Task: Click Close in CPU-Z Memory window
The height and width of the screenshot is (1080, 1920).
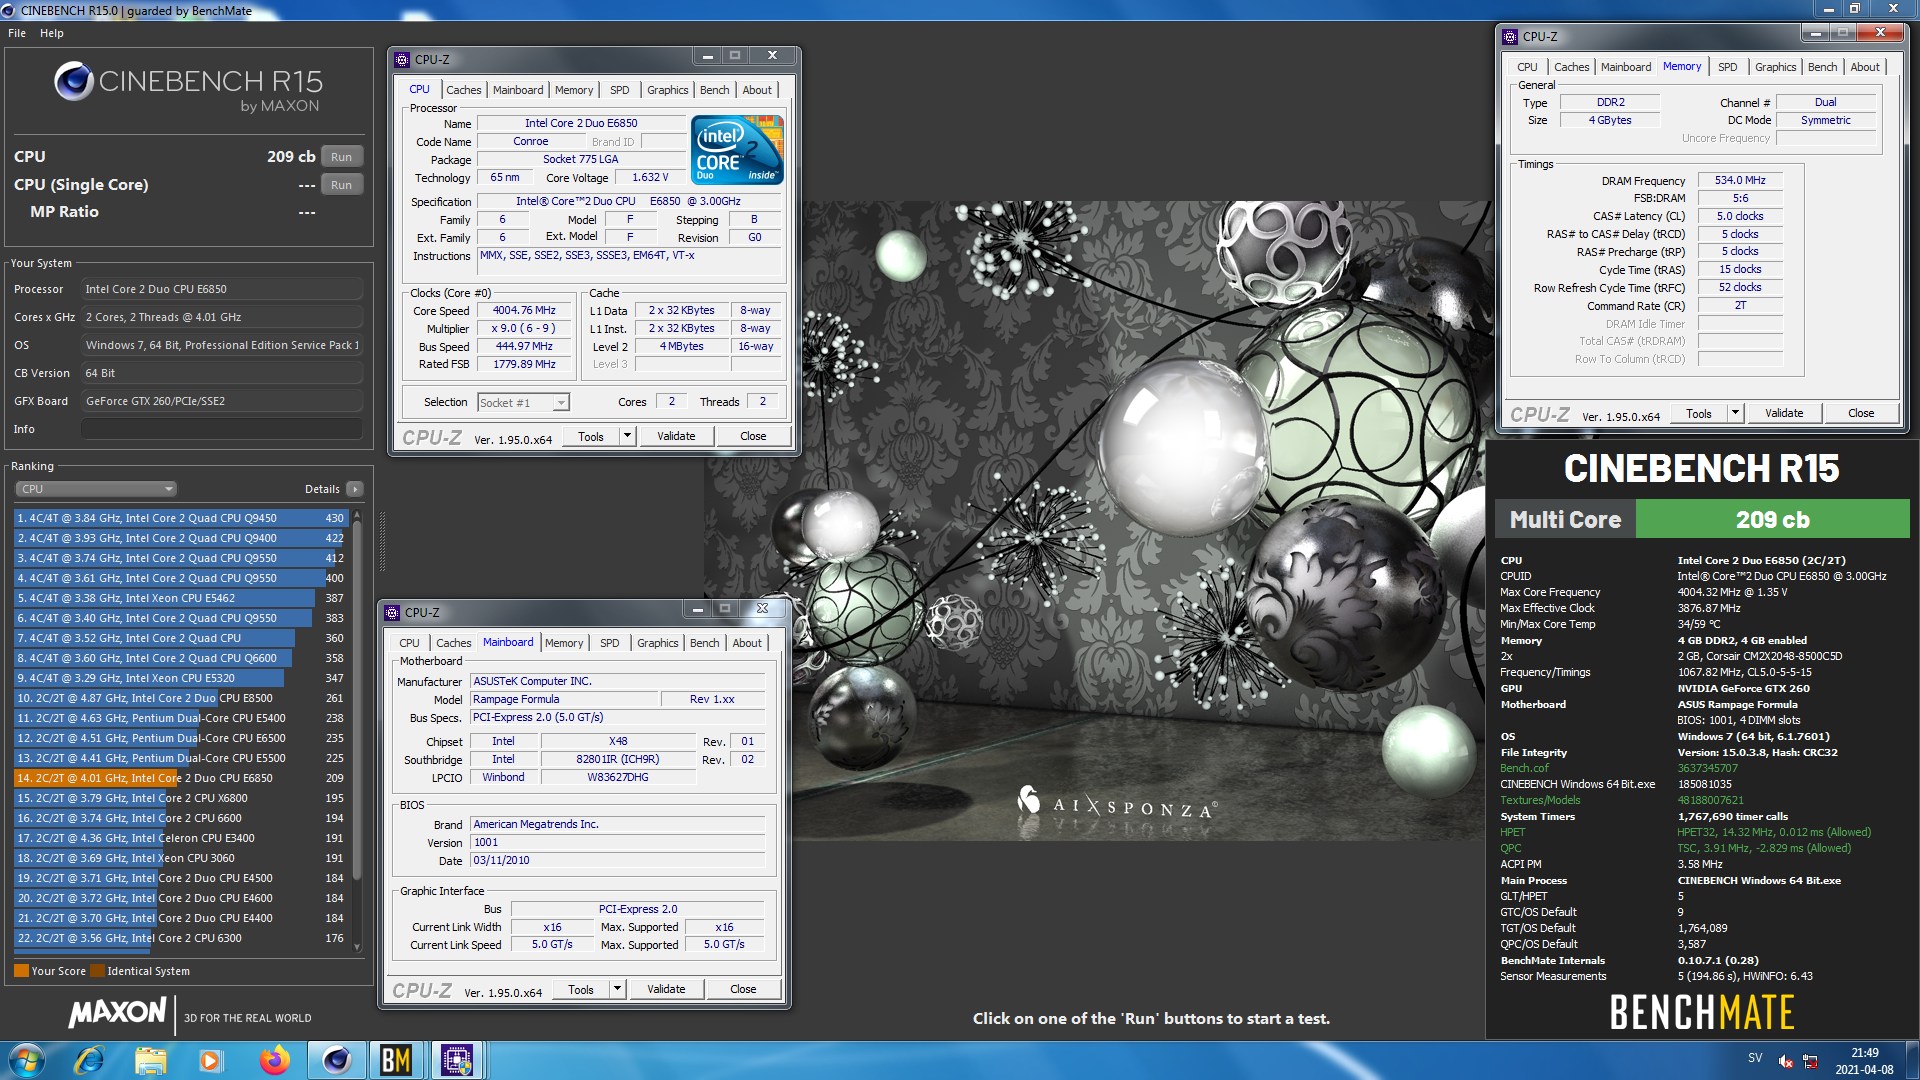Action: 1861,413
